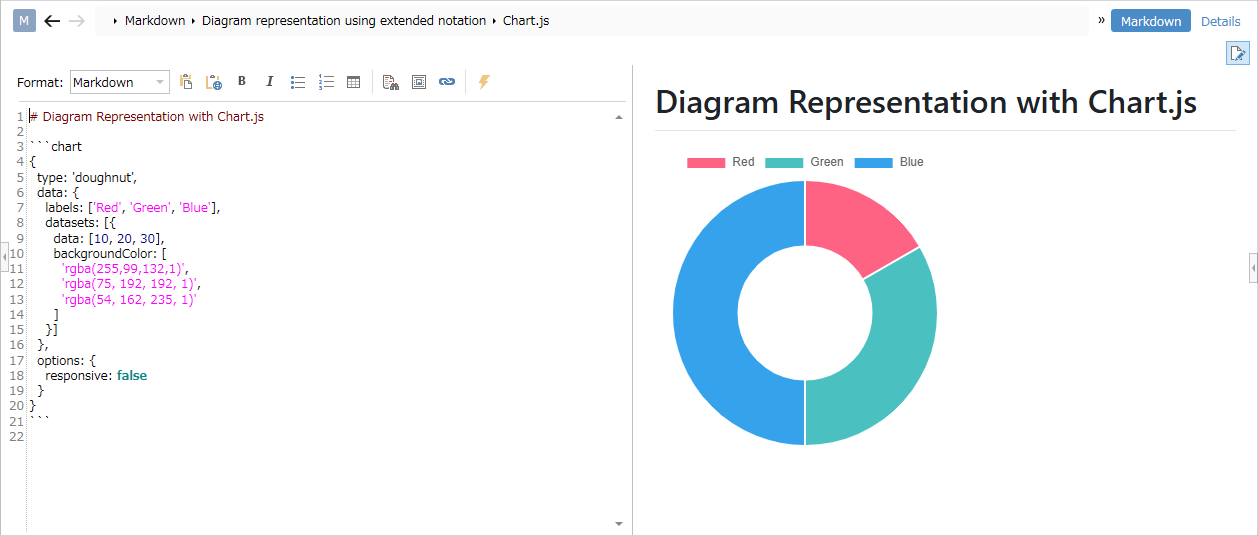Toggle Green legend item in chart

805,162
